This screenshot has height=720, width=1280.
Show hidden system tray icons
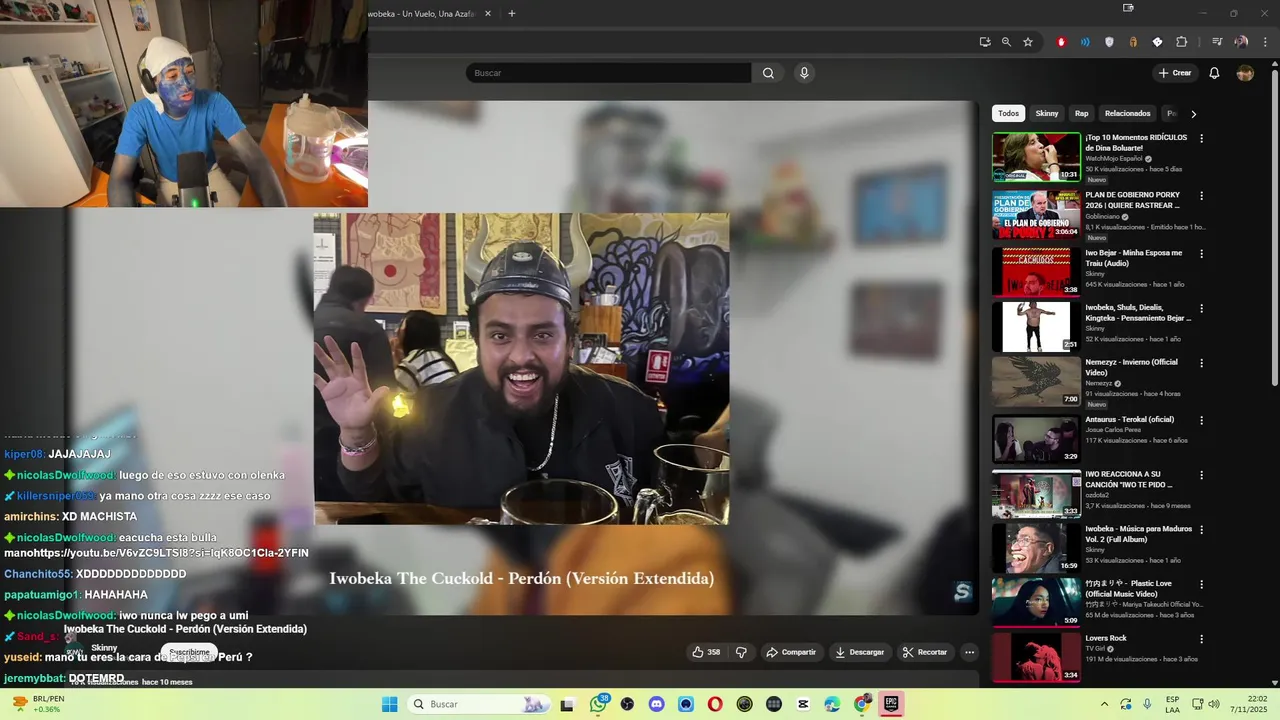coord(1104,704)
